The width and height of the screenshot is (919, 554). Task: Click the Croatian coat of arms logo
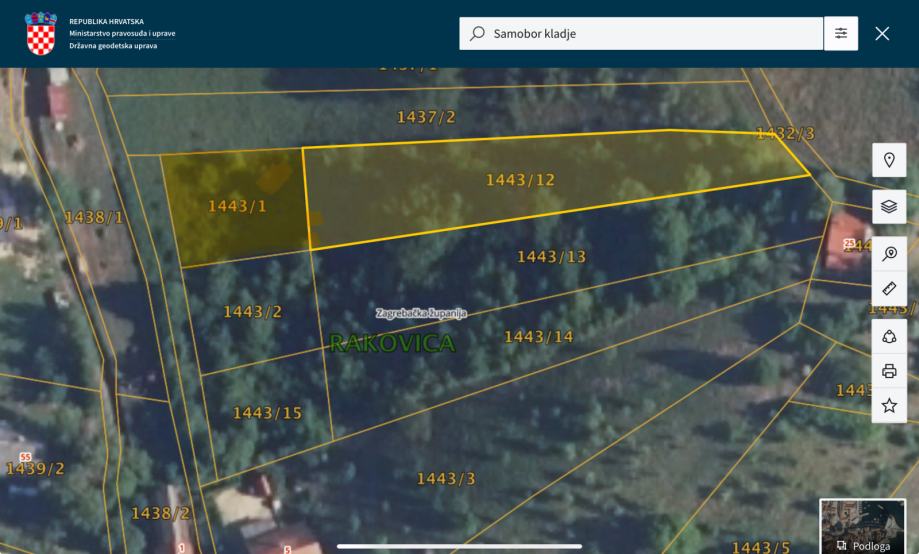pos(40,34)
